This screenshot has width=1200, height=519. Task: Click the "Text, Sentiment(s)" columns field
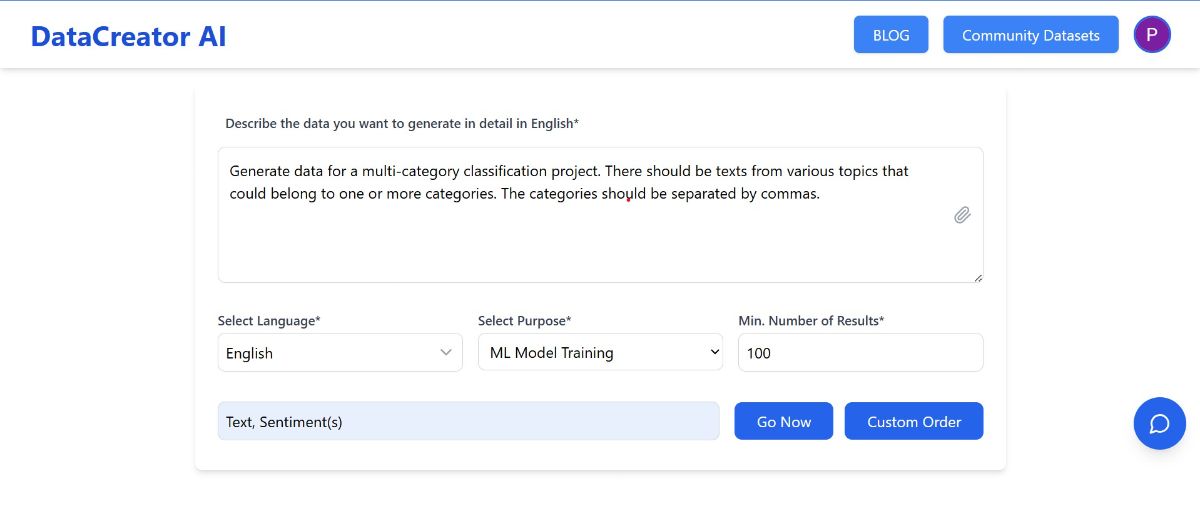pos(468,421)
